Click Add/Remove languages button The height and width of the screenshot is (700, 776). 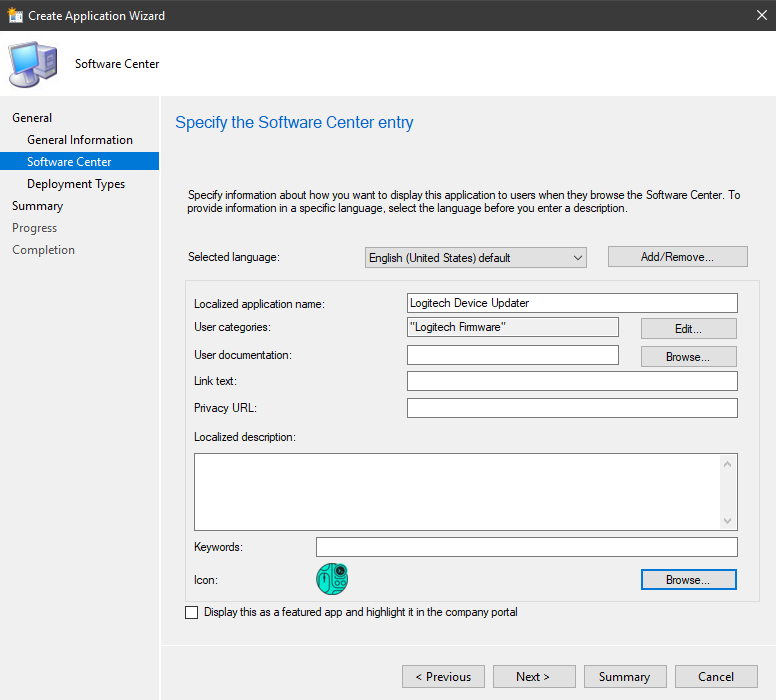pos(678,257)
